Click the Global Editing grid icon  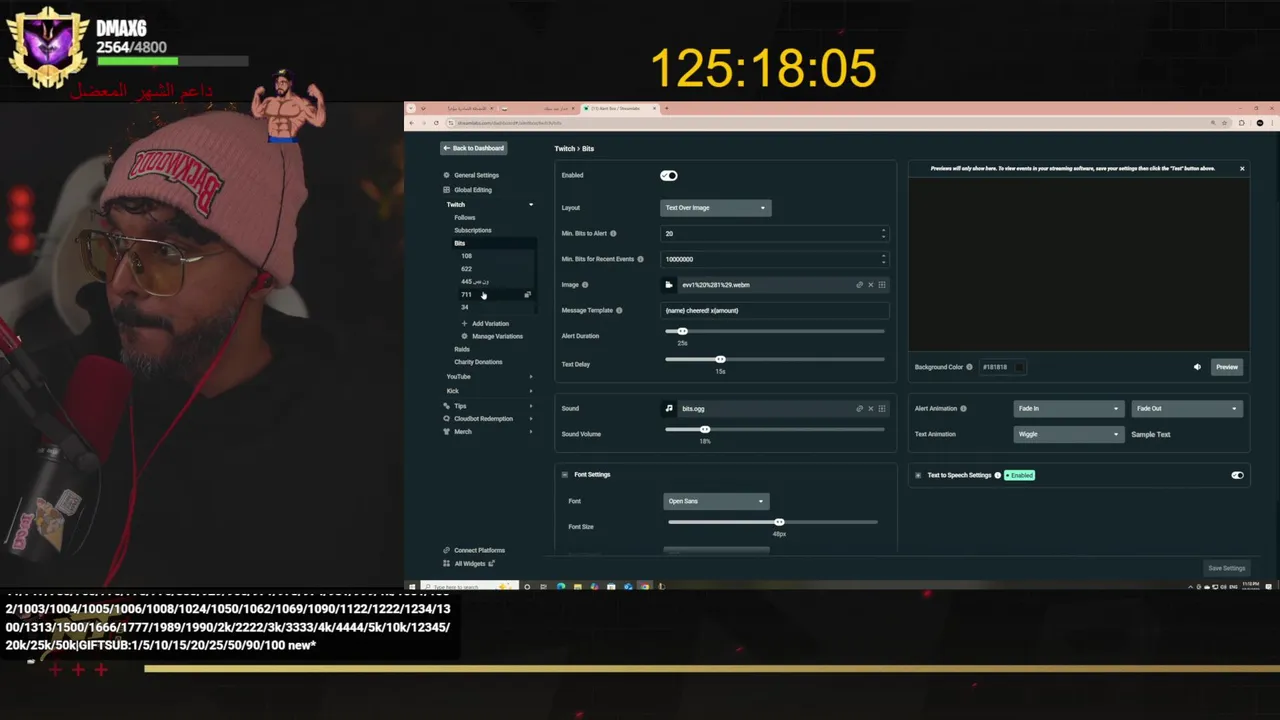[447, 190]
